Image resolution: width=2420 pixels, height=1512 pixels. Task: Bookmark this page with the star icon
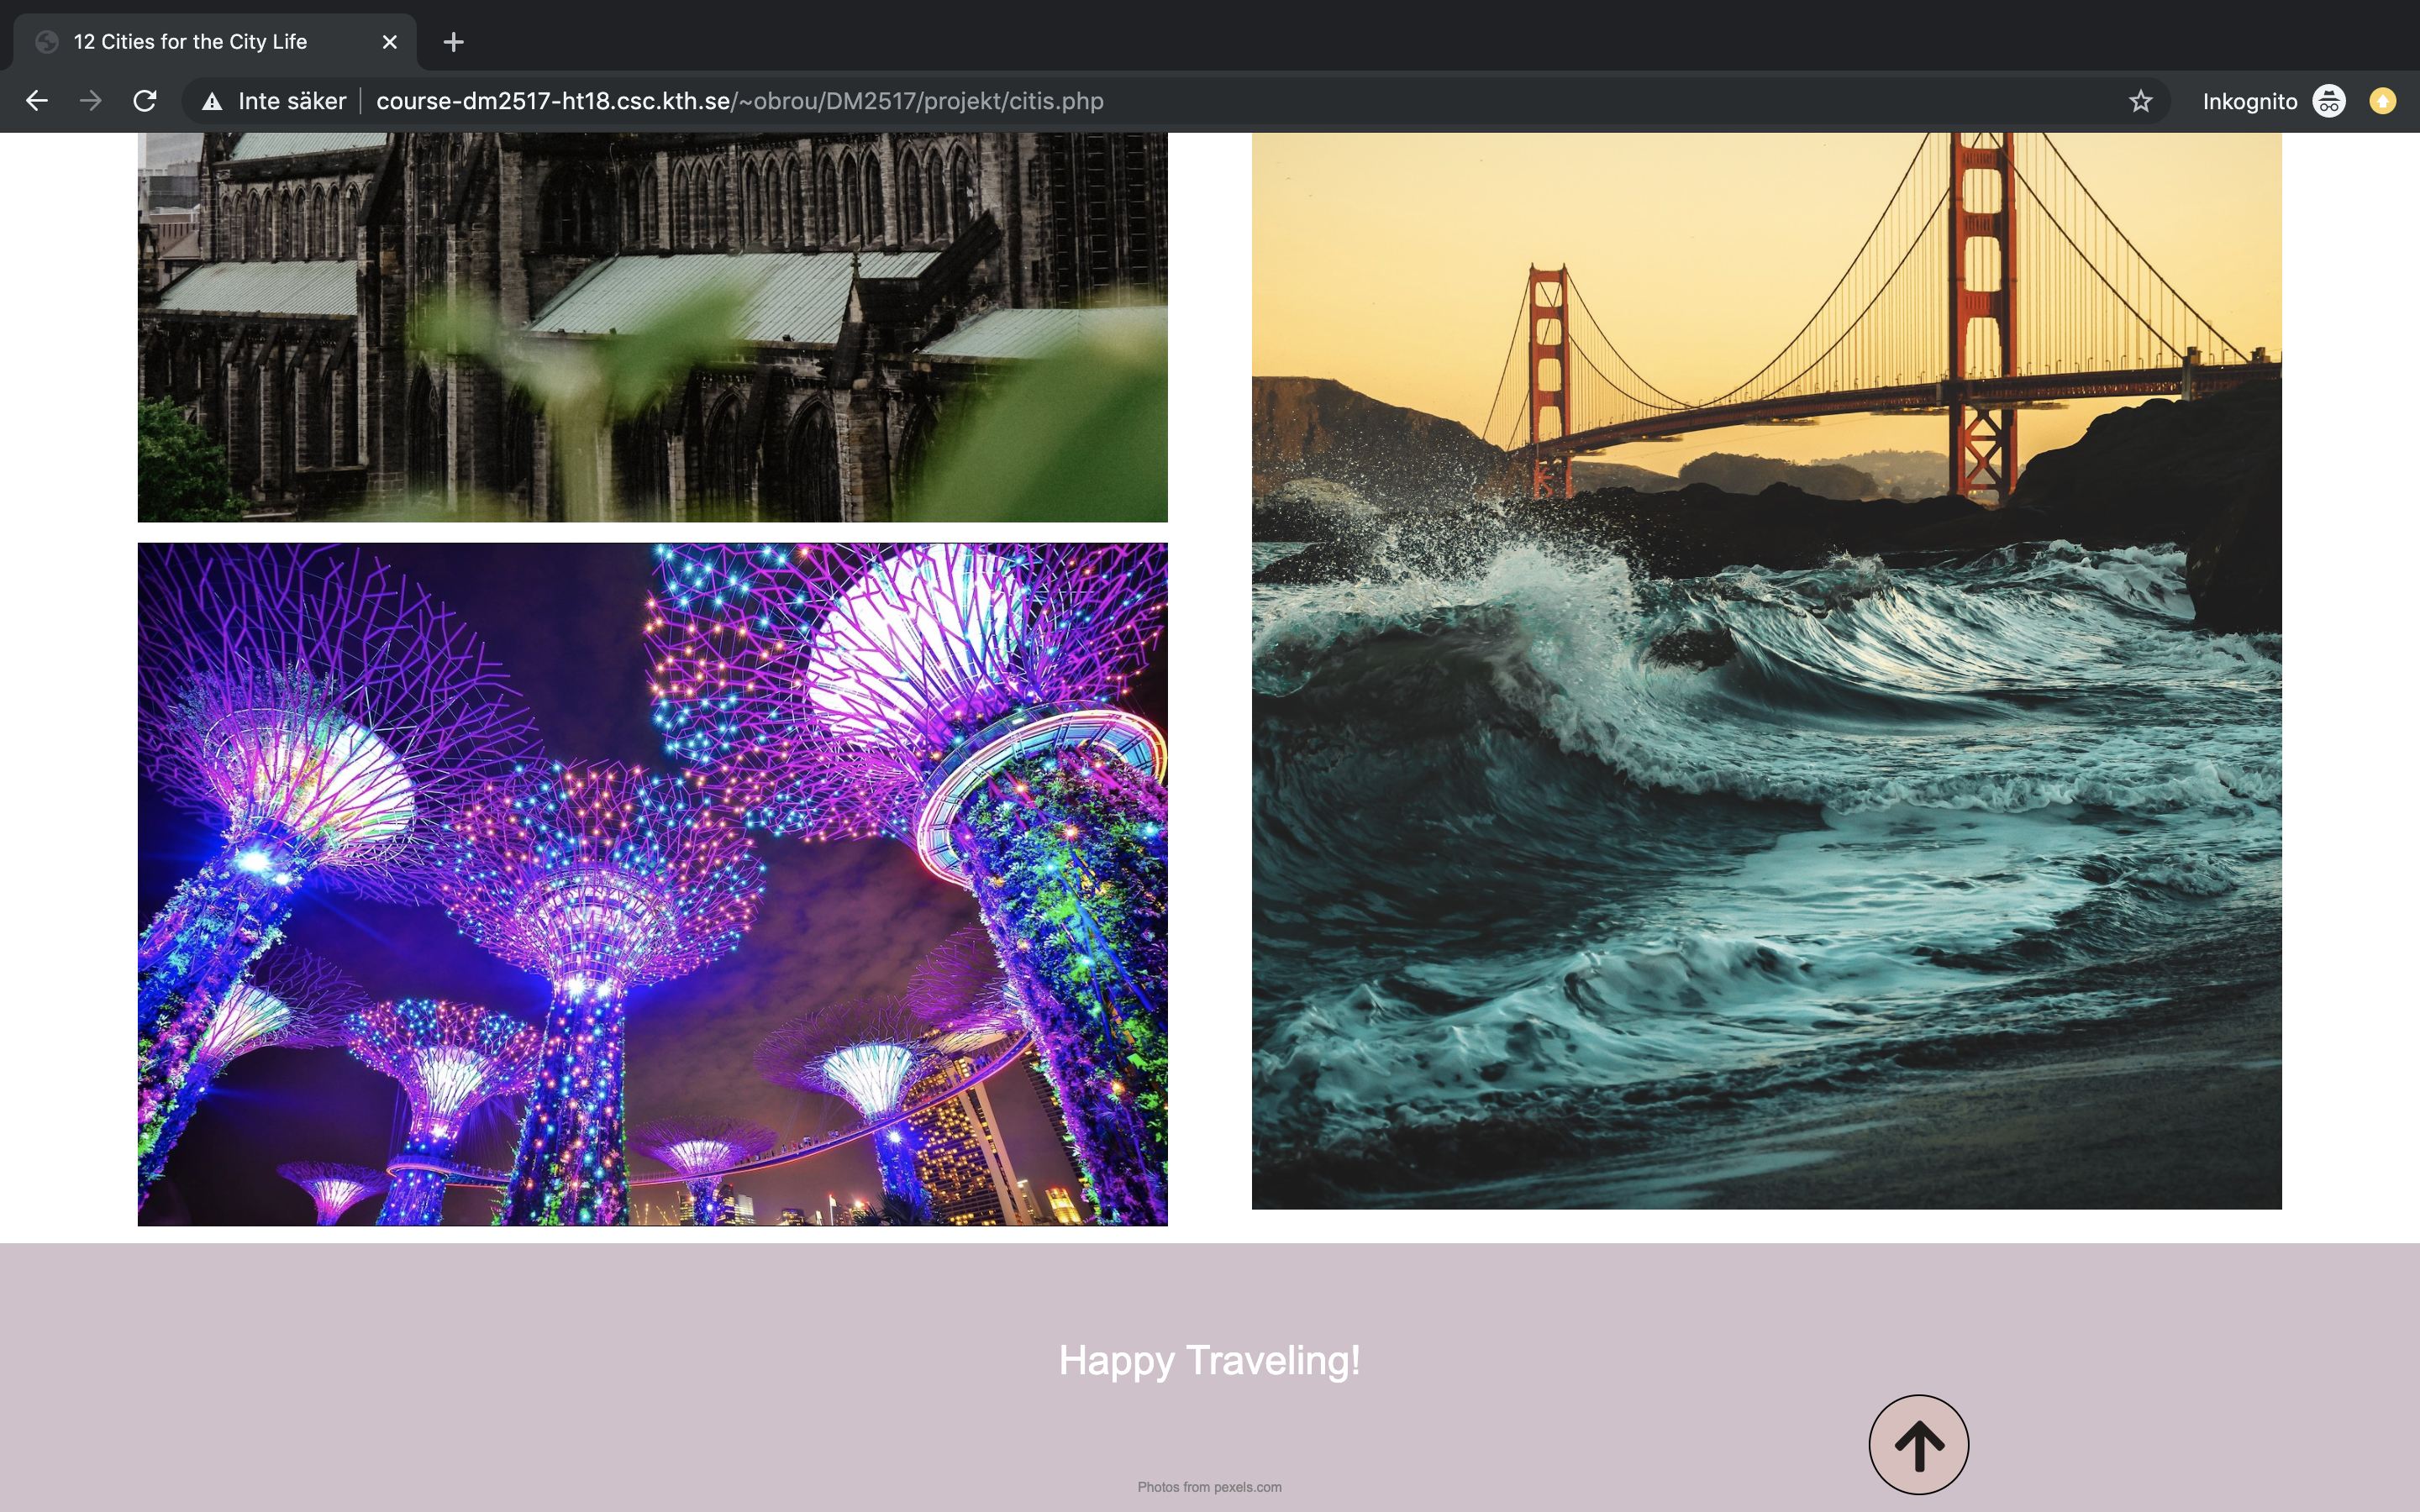pyautogui.click(x=2139, y=101)
